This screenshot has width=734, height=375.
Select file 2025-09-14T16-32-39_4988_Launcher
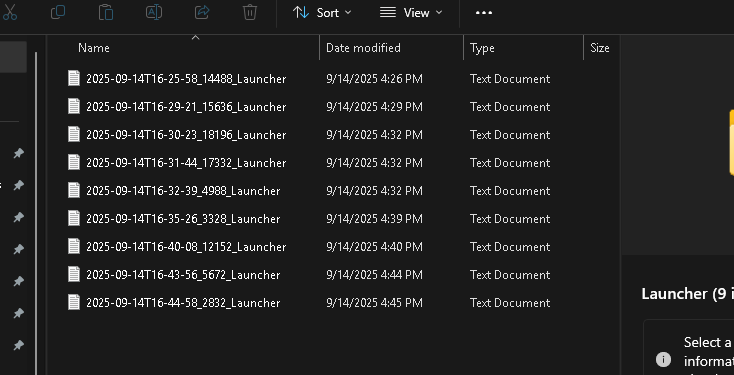tap(183, 191)
